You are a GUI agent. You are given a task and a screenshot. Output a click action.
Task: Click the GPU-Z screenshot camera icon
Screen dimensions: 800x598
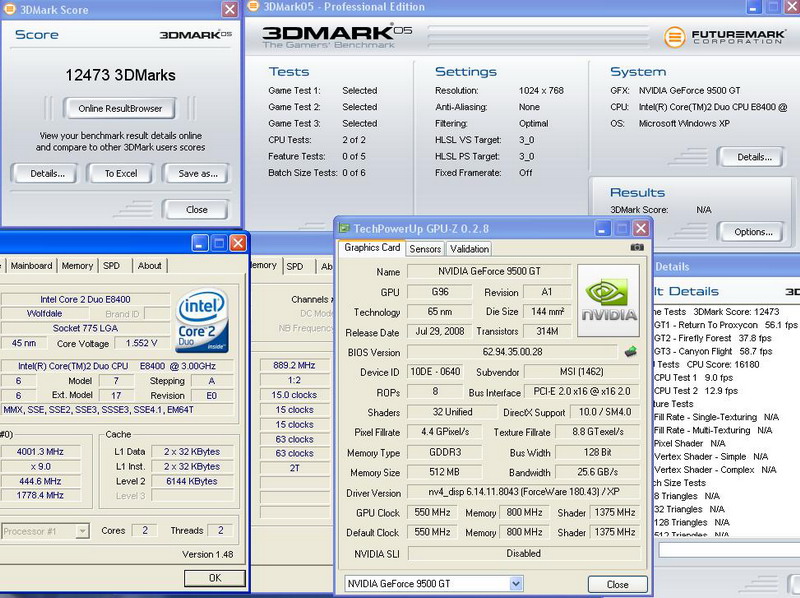pyautogui.click(x=637, y=247)
